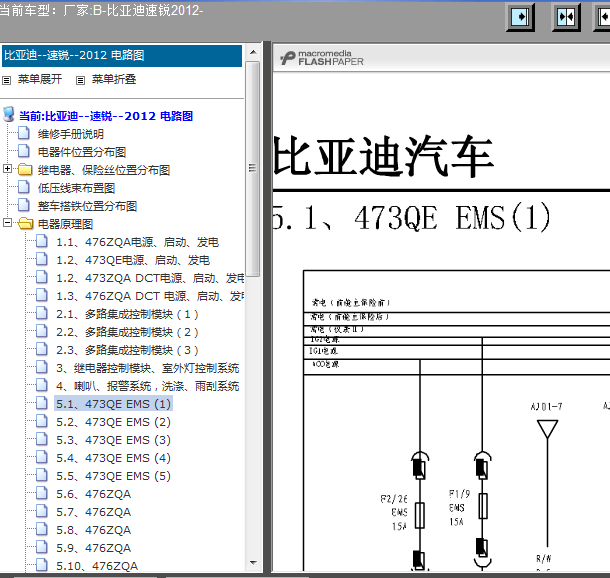The height and width of the screenshot is (578, 610).
Task: Click the document icon for 维修手册说明
Action: pyautogui.click(x=24, y=133)
